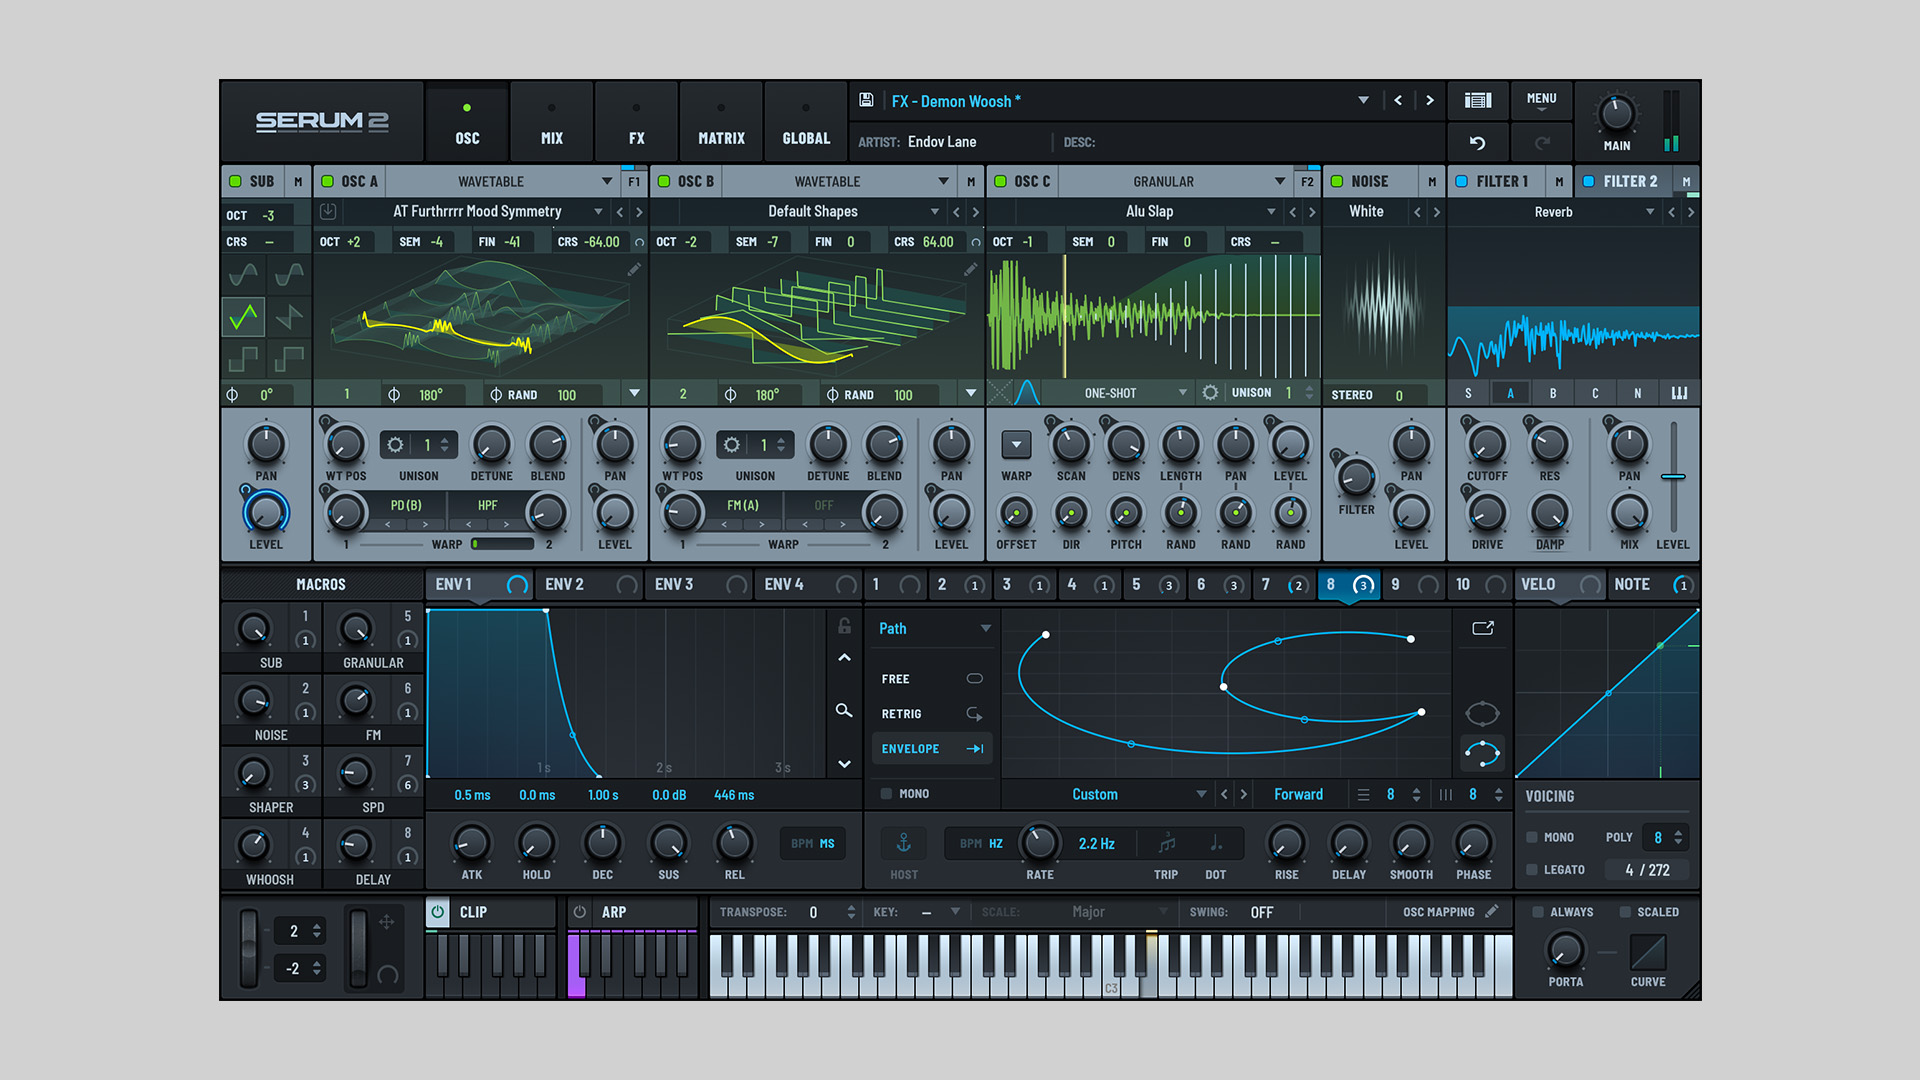This screenshot has width=1920, height=1080.
Task: Select ENVELOPE trigger mode
Action: click(932, 748)
